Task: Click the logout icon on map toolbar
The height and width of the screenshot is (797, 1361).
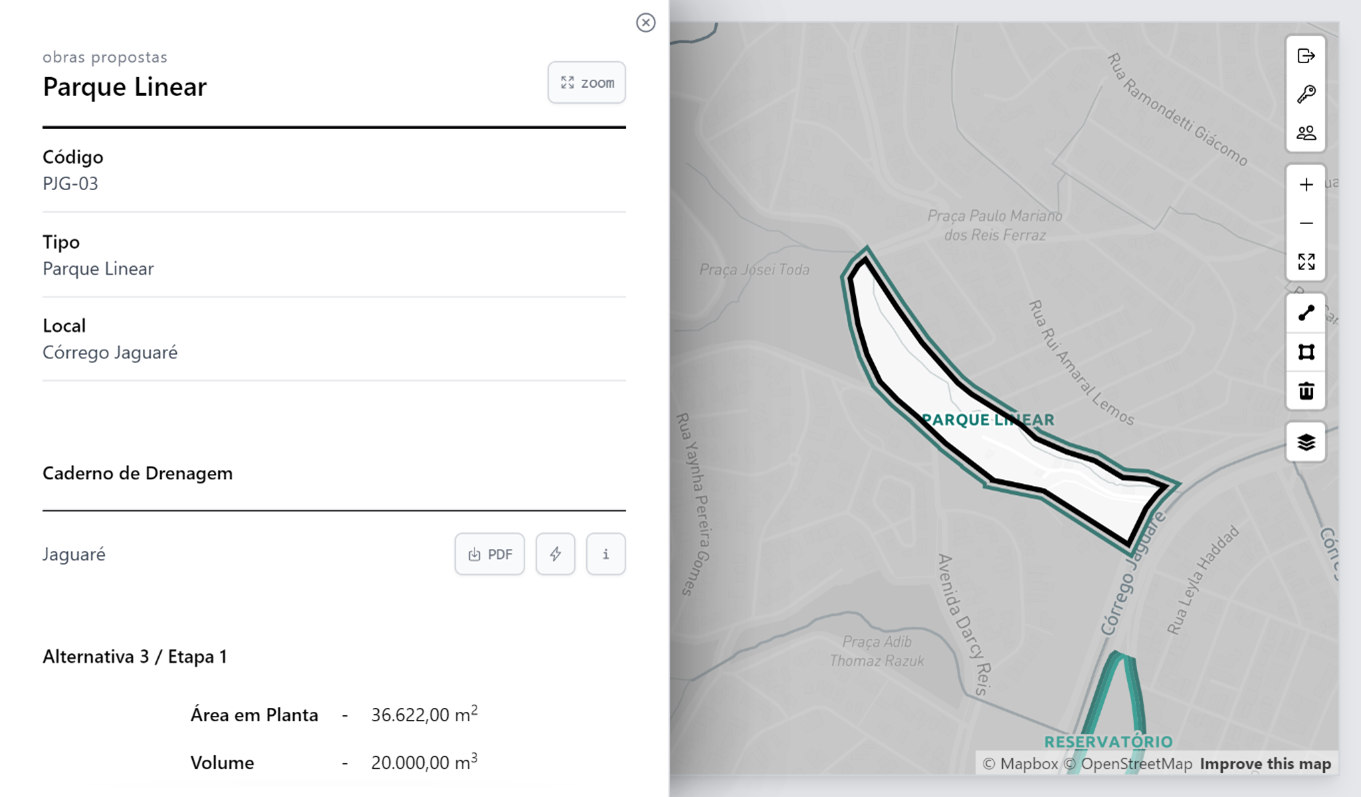Action: pos(1306,56)
